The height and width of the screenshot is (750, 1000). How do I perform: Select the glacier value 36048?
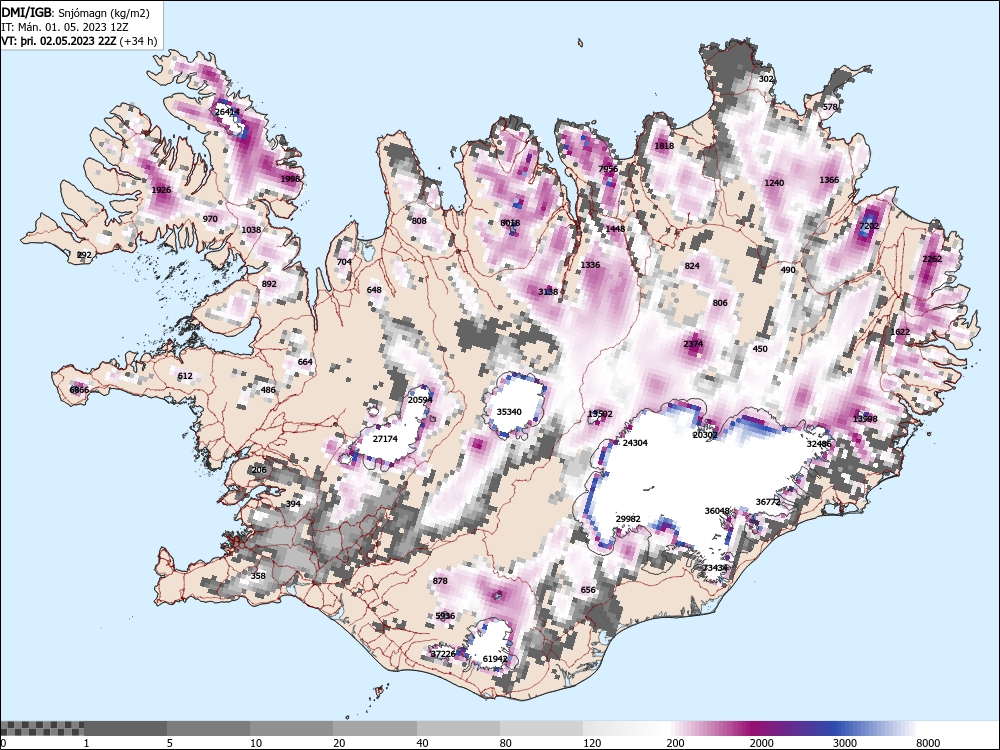[717, 511]
